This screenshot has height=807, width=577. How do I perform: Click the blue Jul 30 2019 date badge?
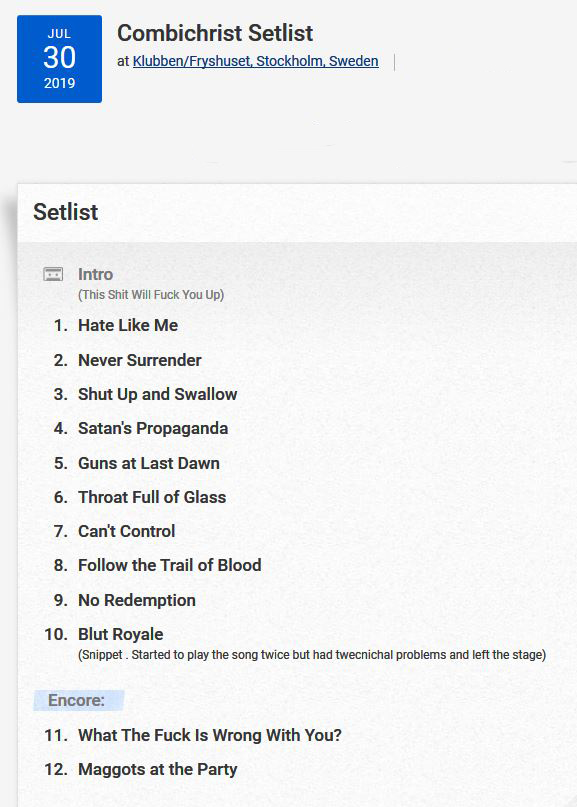point(59,59)
